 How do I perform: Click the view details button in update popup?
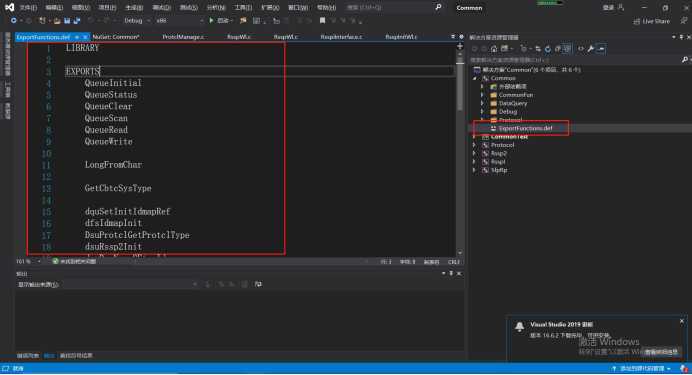(x=661, y=352)
